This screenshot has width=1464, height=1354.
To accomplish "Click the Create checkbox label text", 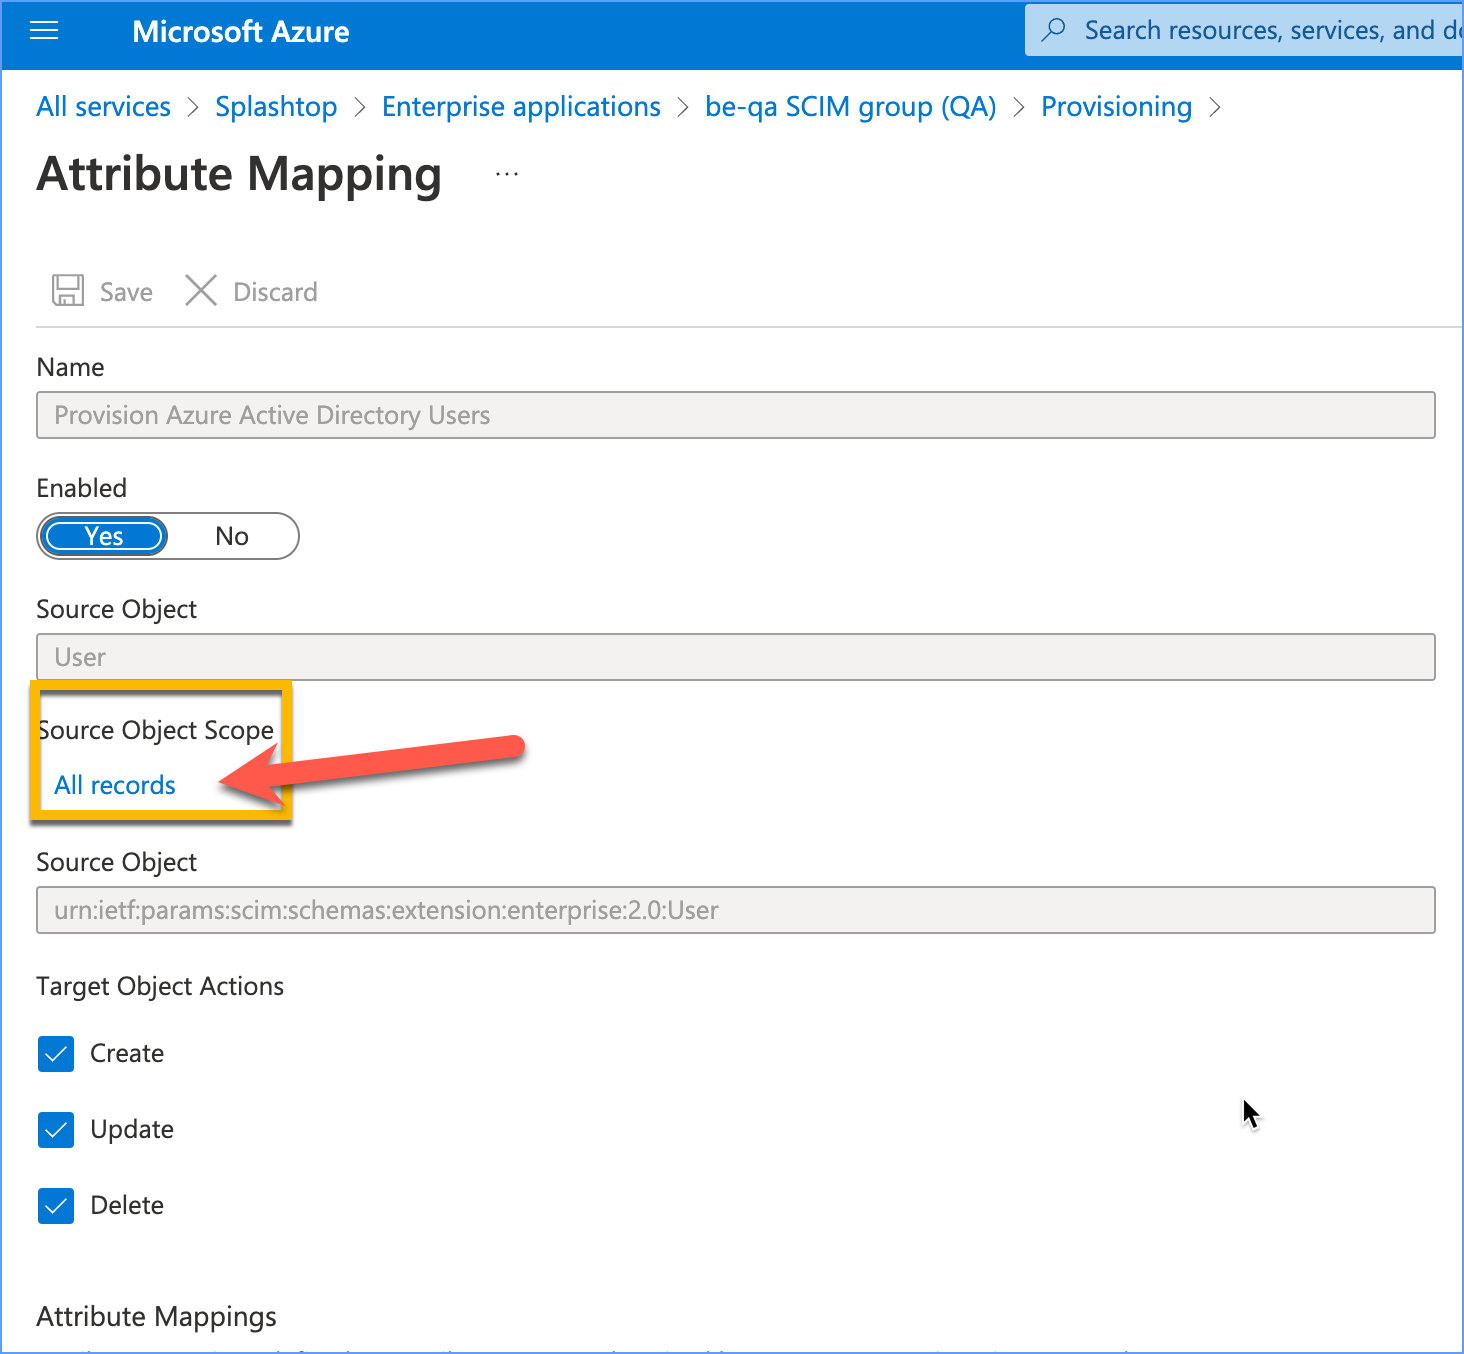I will (x=127, y=1053).
